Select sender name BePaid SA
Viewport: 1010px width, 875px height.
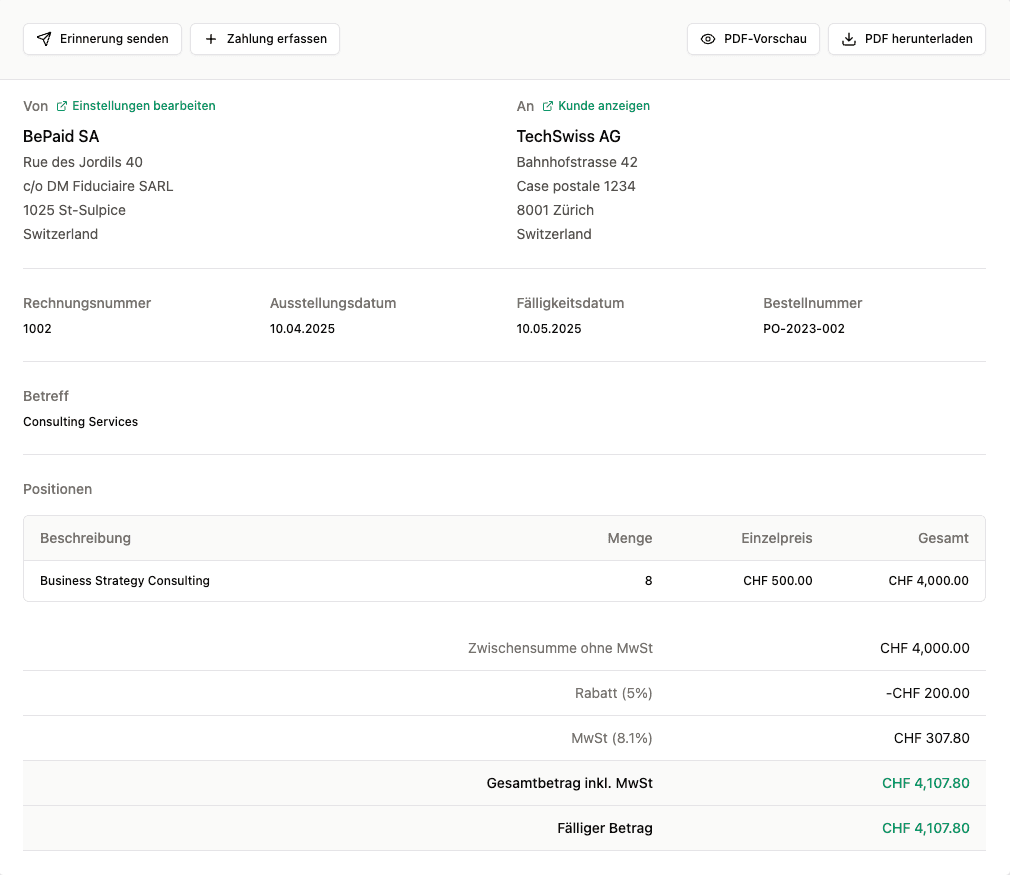[x=61, y=137]
